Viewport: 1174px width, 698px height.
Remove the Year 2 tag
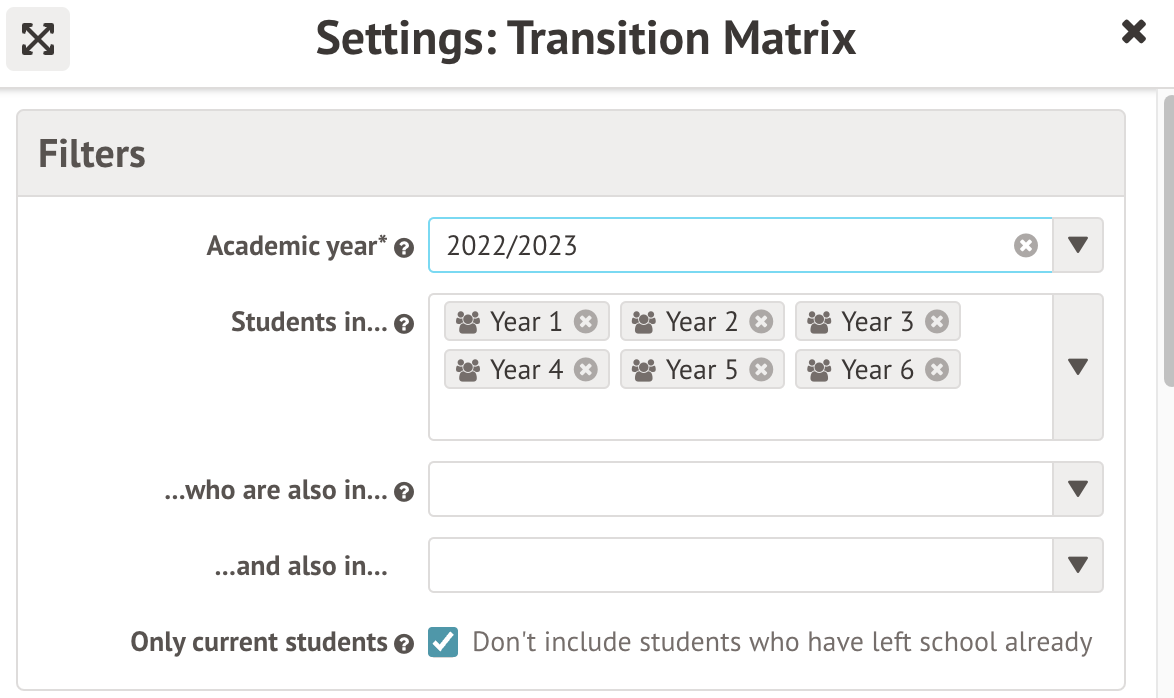(x=761, y=322)
